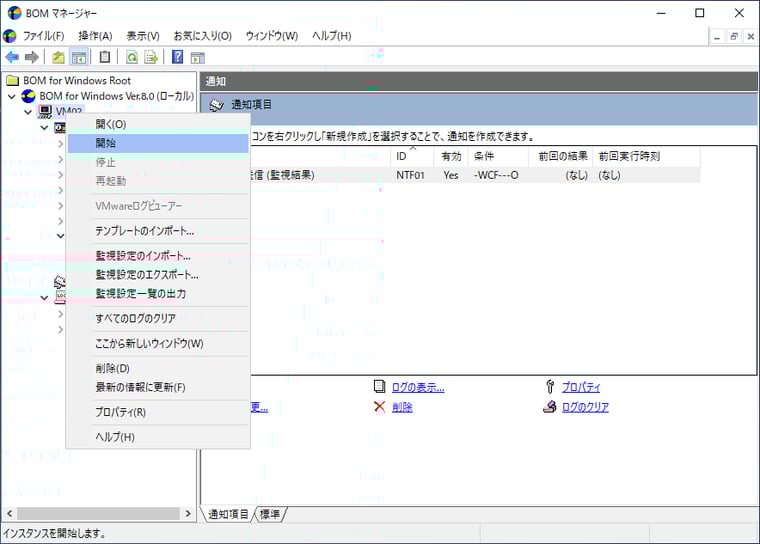Open the お気に入り(O) menu

coord(203,36)
